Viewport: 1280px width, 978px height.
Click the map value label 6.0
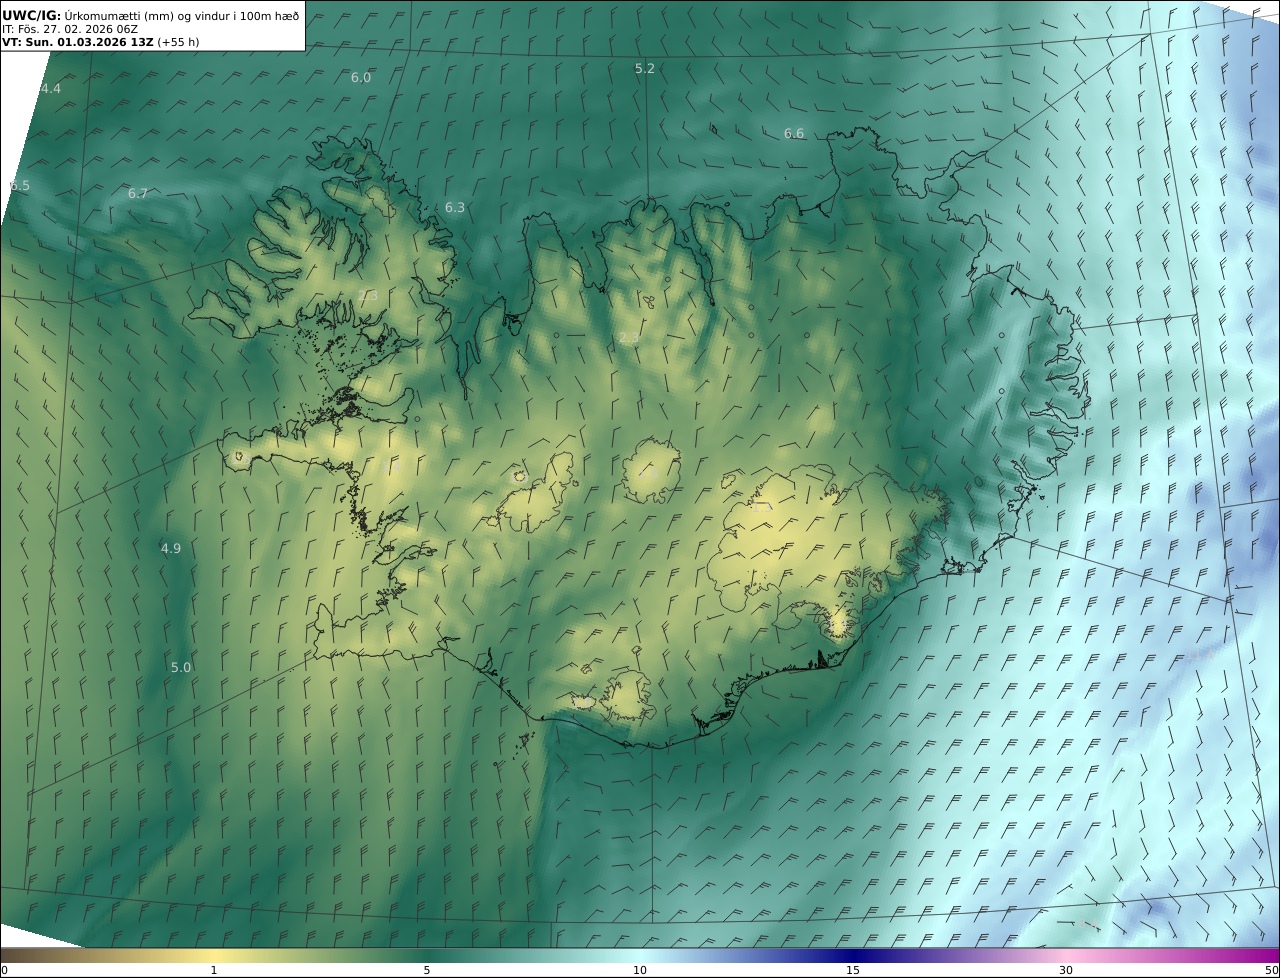[x=361, y=78]
